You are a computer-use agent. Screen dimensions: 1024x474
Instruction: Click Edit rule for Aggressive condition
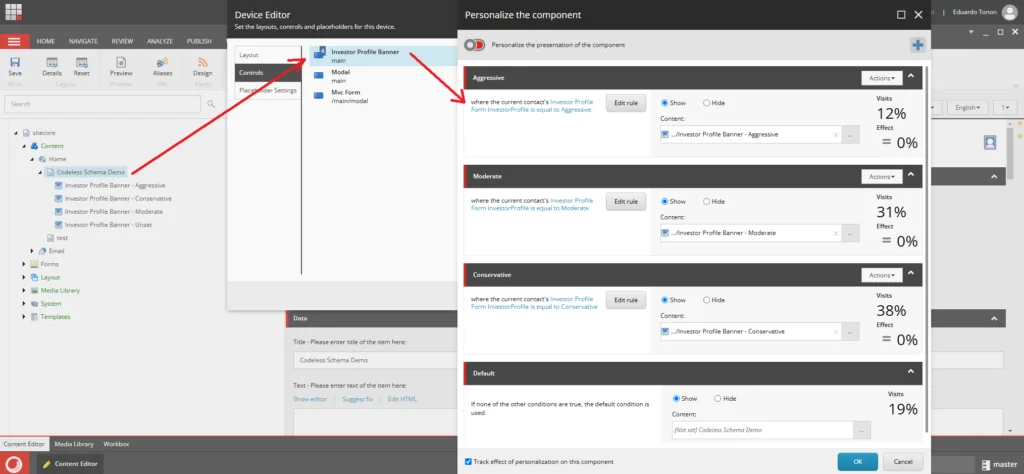pyautogui.click(x=626, y=103)
